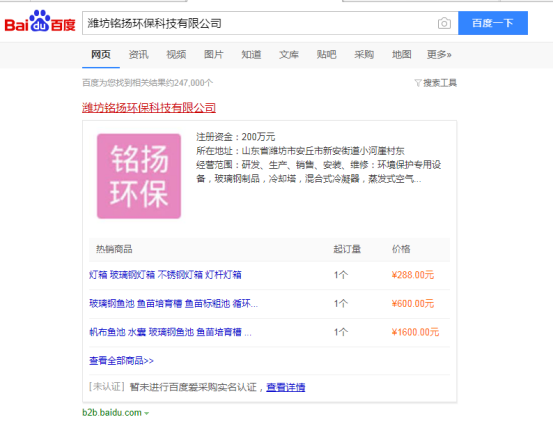Open the 贴吧 tab
The width and height of the screenshot is (554, 424).
tap(326, 54)
